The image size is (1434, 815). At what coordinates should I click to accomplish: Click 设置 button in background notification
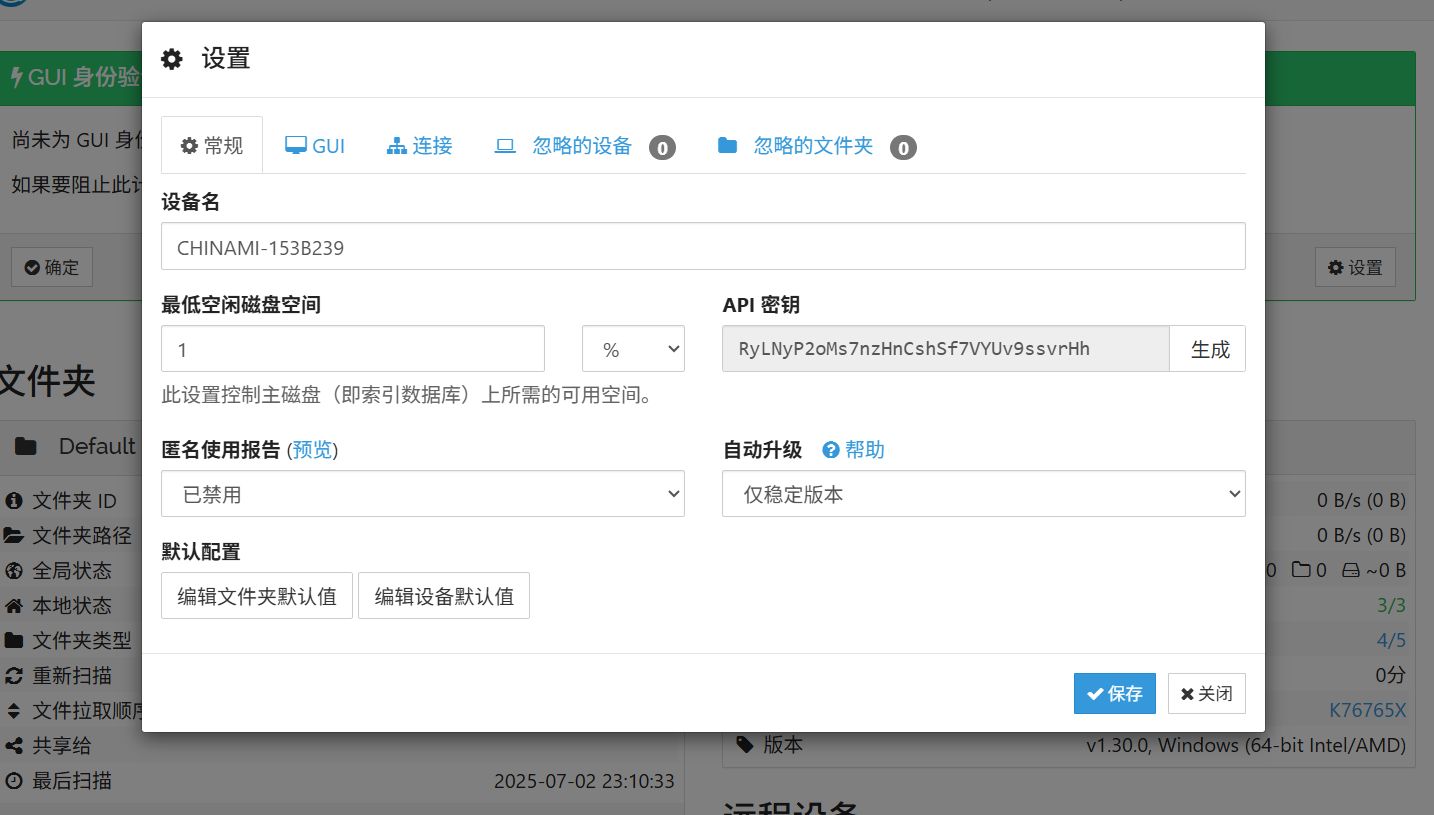[x=1355, y=267]
